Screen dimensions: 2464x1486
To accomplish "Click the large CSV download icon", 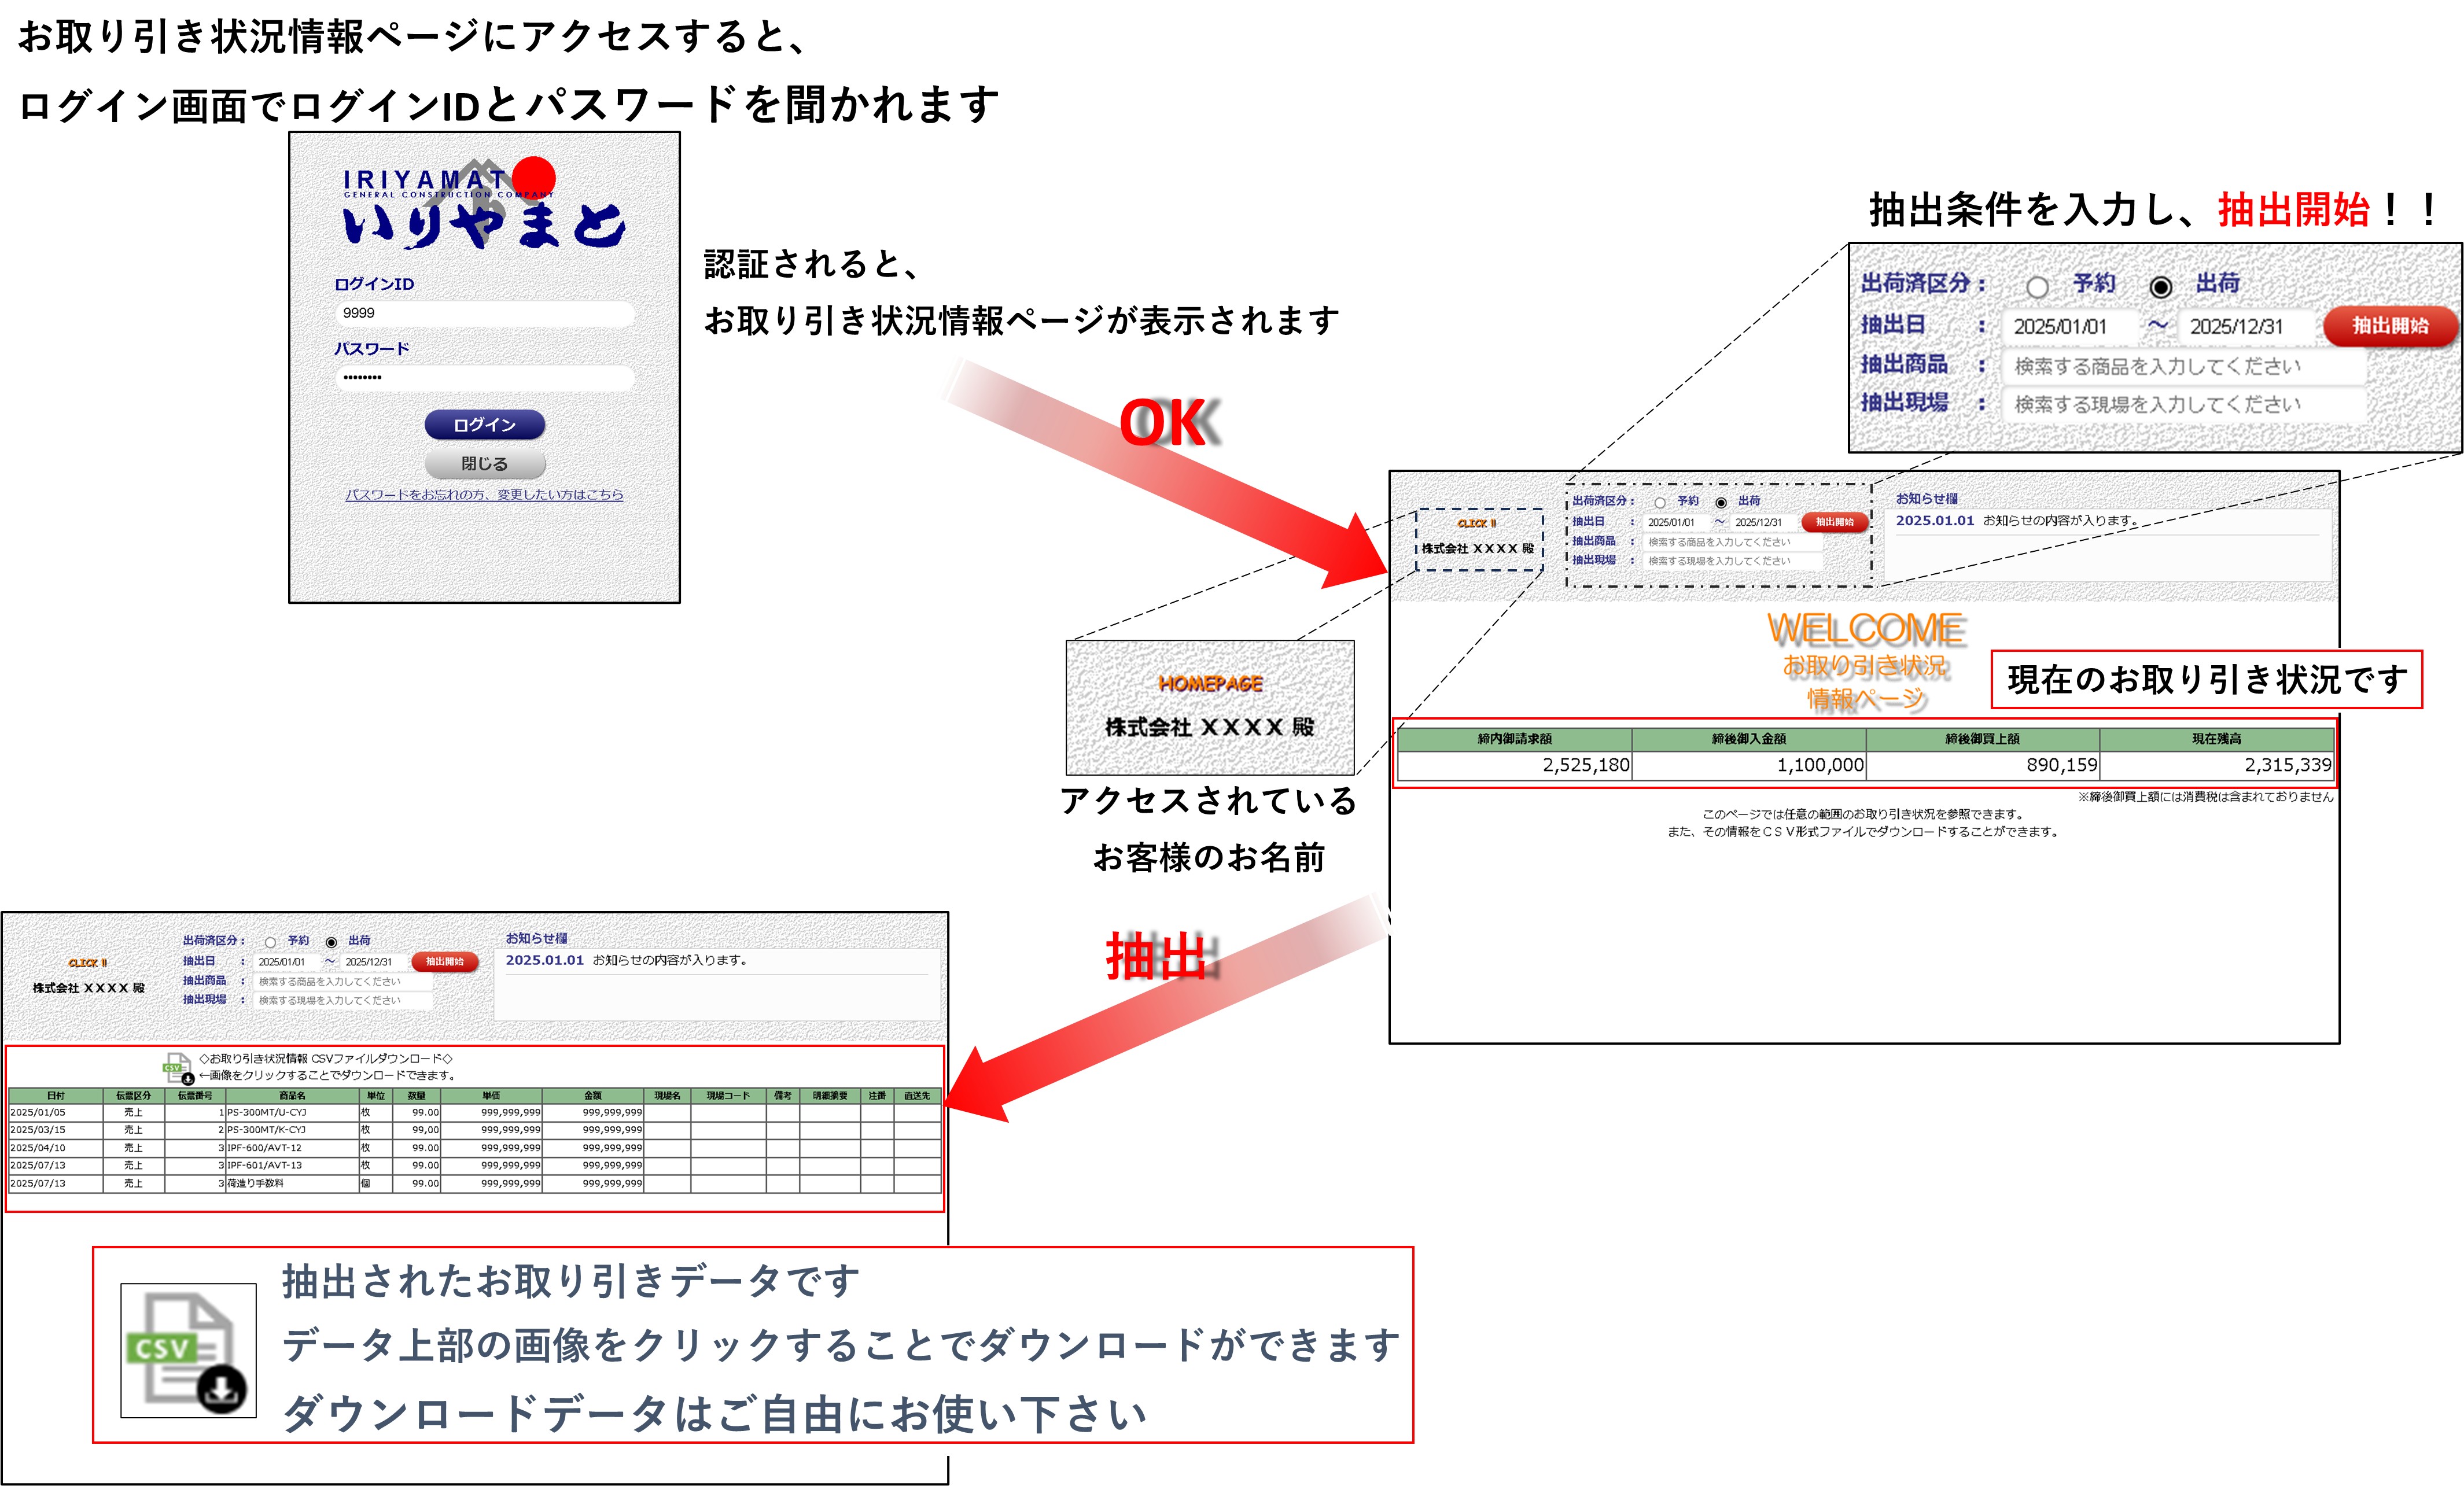I will pyautogui.click(x=188, y=1350).
